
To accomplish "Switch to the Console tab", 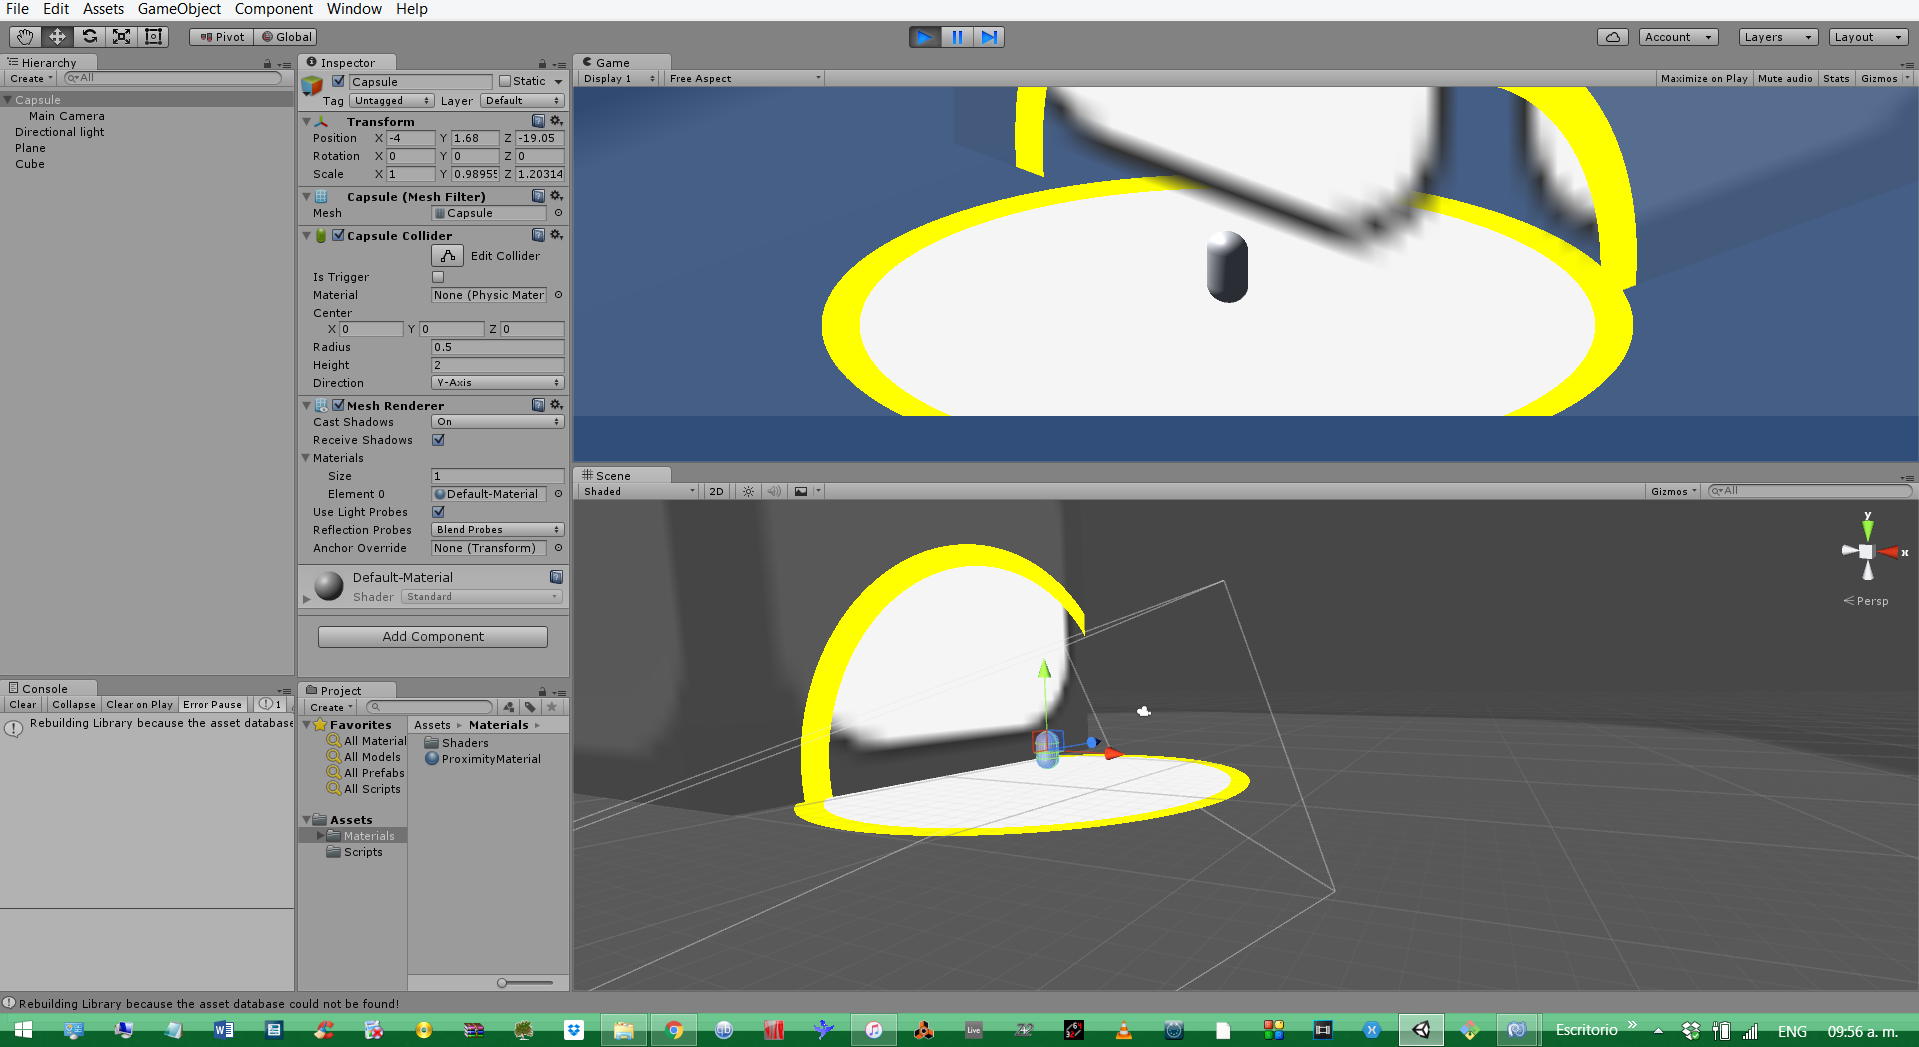I will click(47, 688).
